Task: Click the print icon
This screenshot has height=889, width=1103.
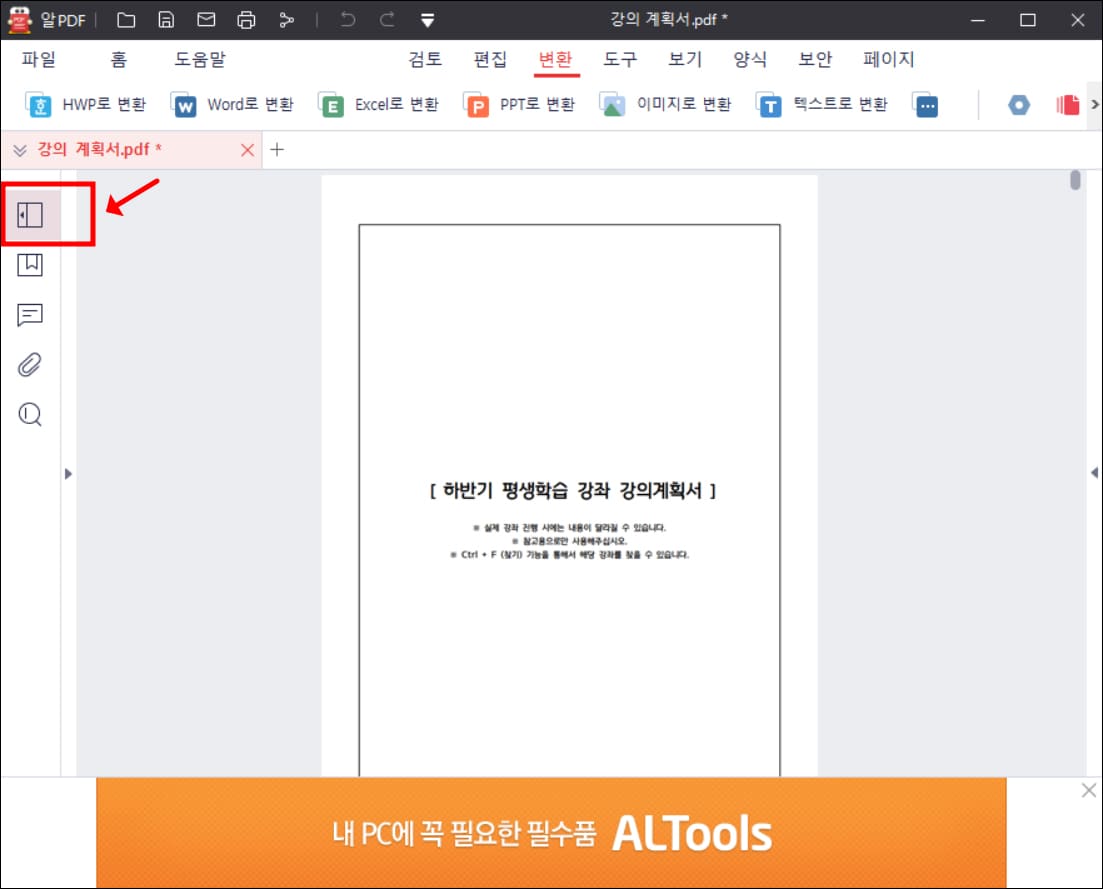Action: [245, 19]
